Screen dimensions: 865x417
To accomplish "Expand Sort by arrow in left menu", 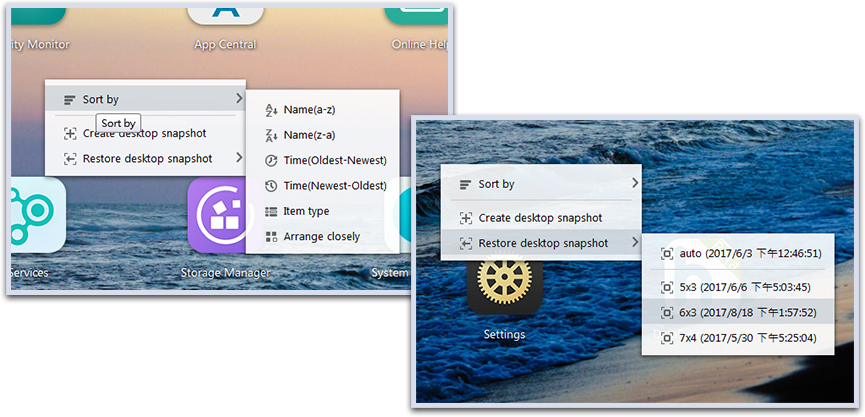I will coord(239,99).
